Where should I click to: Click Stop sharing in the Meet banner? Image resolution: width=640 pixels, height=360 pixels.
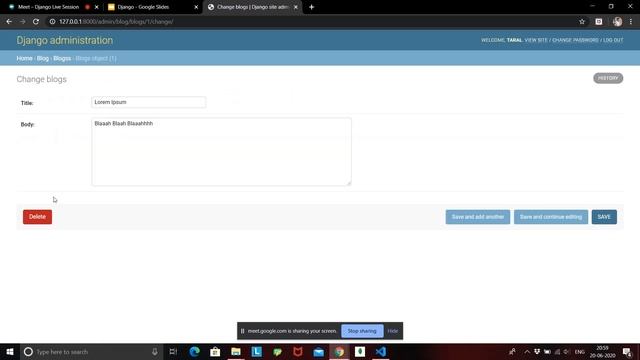(362, 331)
